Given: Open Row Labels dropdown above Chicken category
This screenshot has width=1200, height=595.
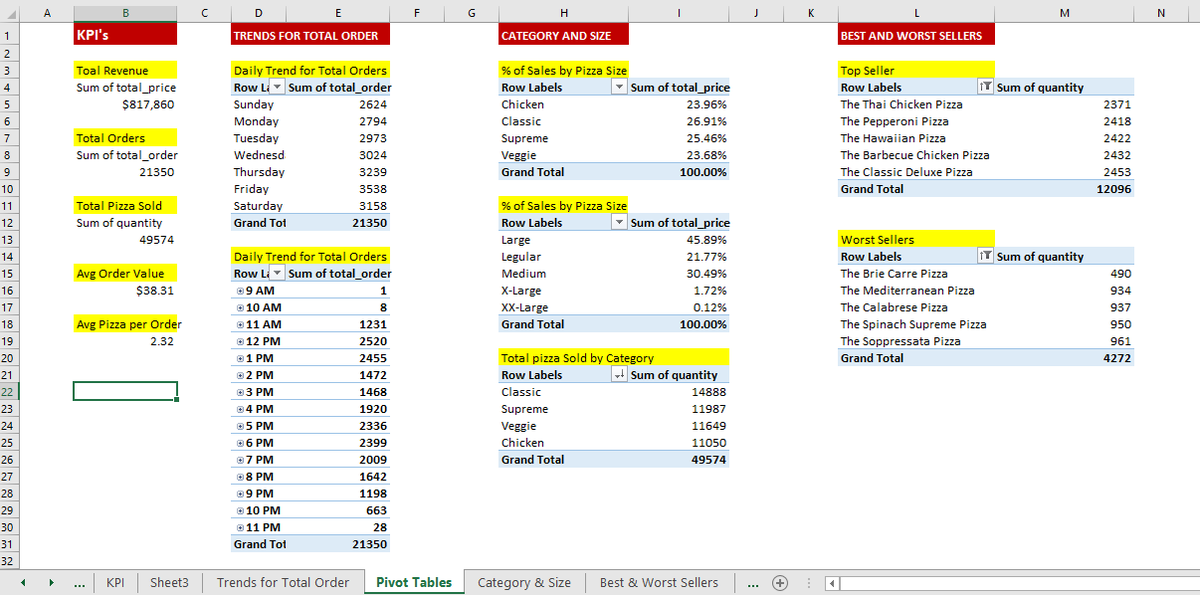Looking at the screenshot, I should point(620,88).
